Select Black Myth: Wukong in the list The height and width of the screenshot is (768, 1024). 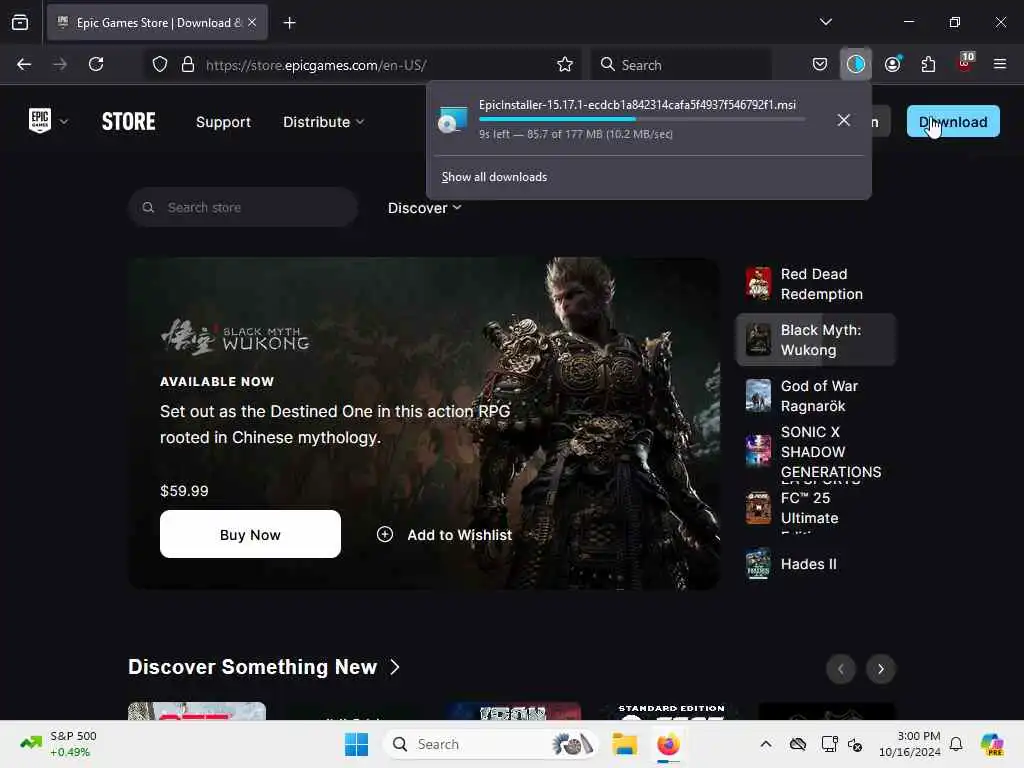(x=816, y=340)
